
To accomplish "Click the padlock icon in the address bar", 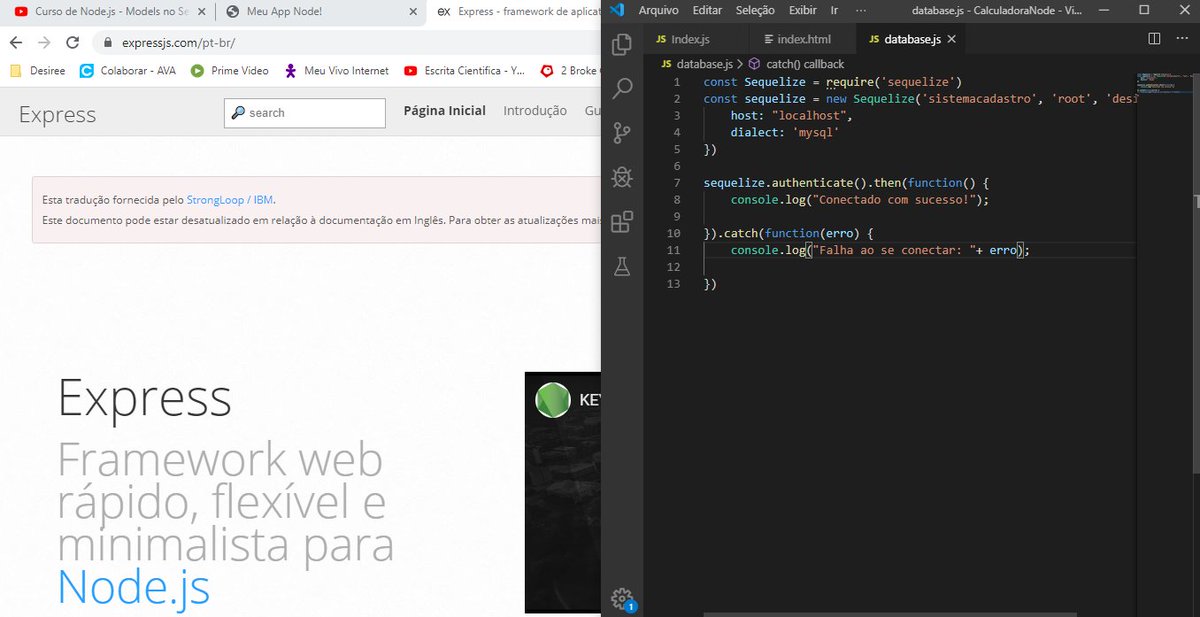I will [x=106, y=44].
